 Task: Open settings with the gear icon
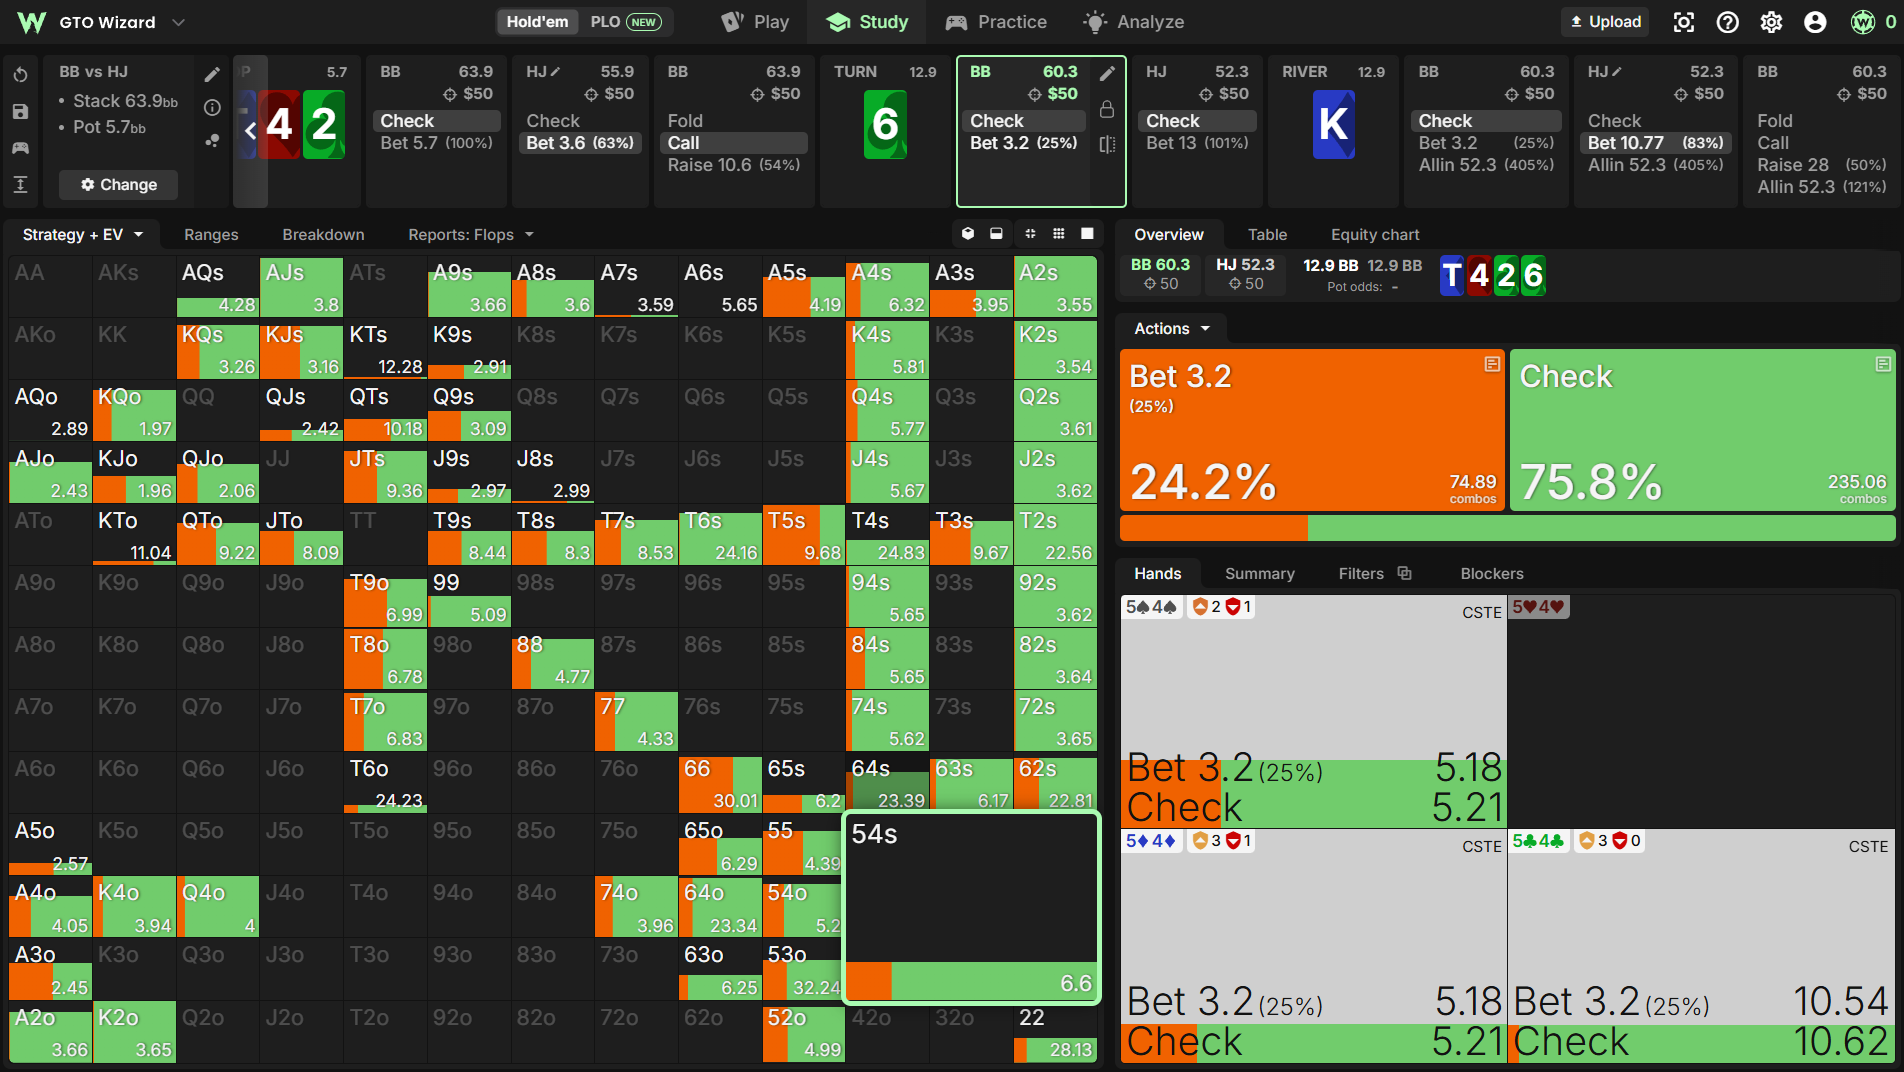pyautogui.click(x=1771, y=22)
